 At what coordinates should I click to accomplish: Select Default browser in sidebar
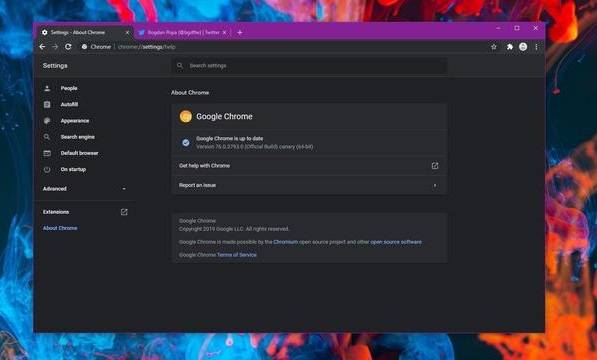pyautogui.click(x=80, y=153)
